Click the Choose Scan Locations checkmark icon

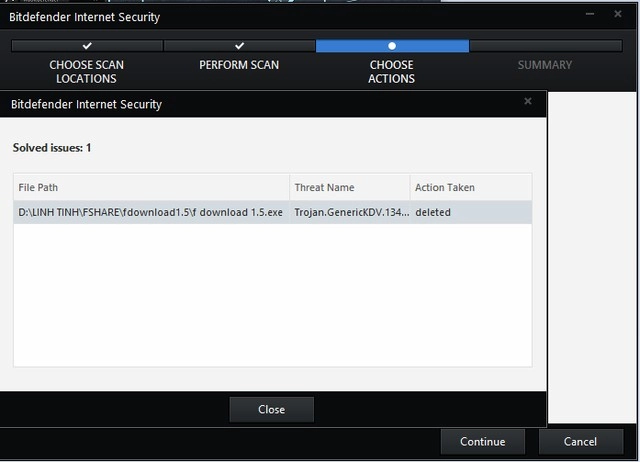pyautogui.click(x=87, y=46)
